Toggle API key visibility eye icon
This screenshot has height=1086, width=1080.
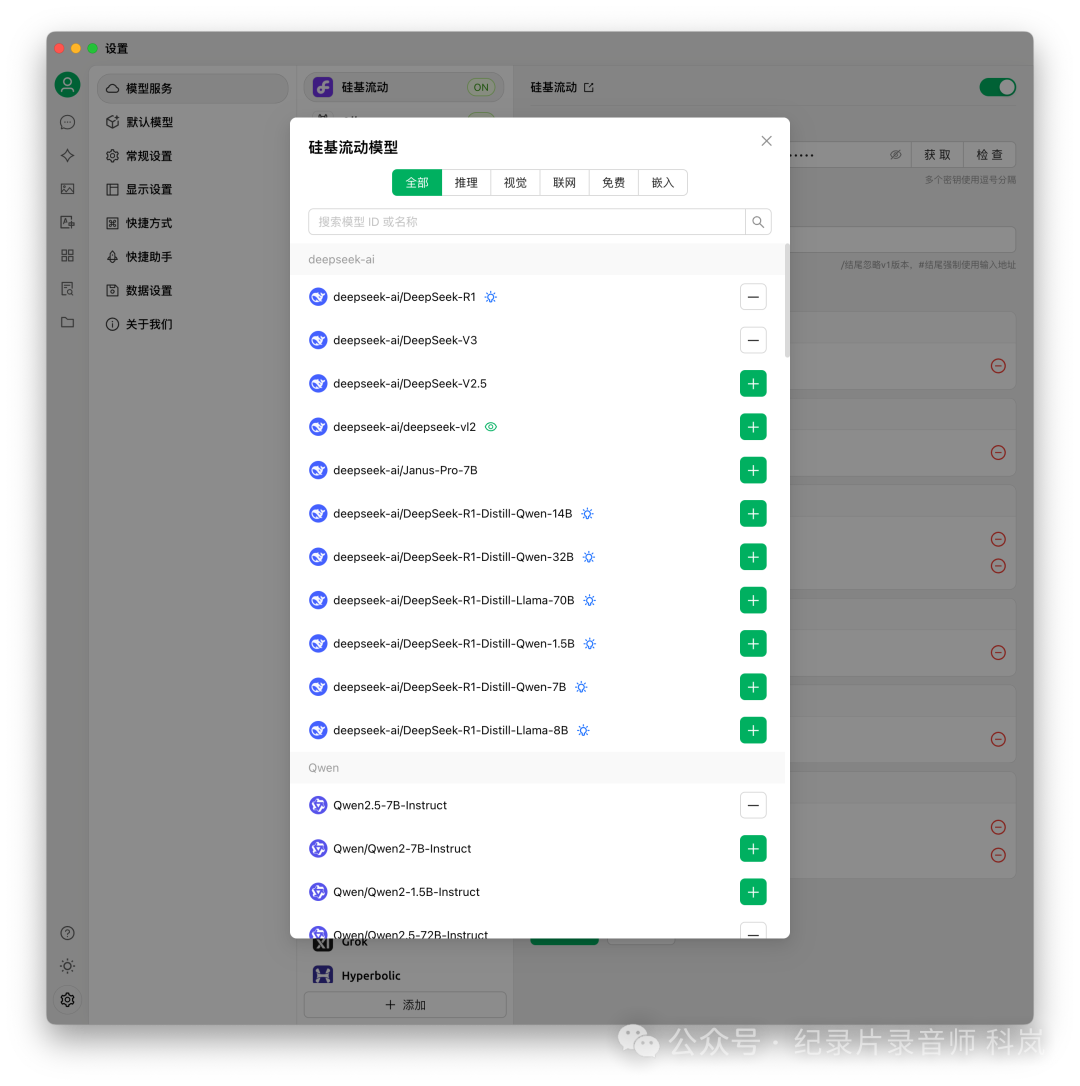[x=896, y=155]
